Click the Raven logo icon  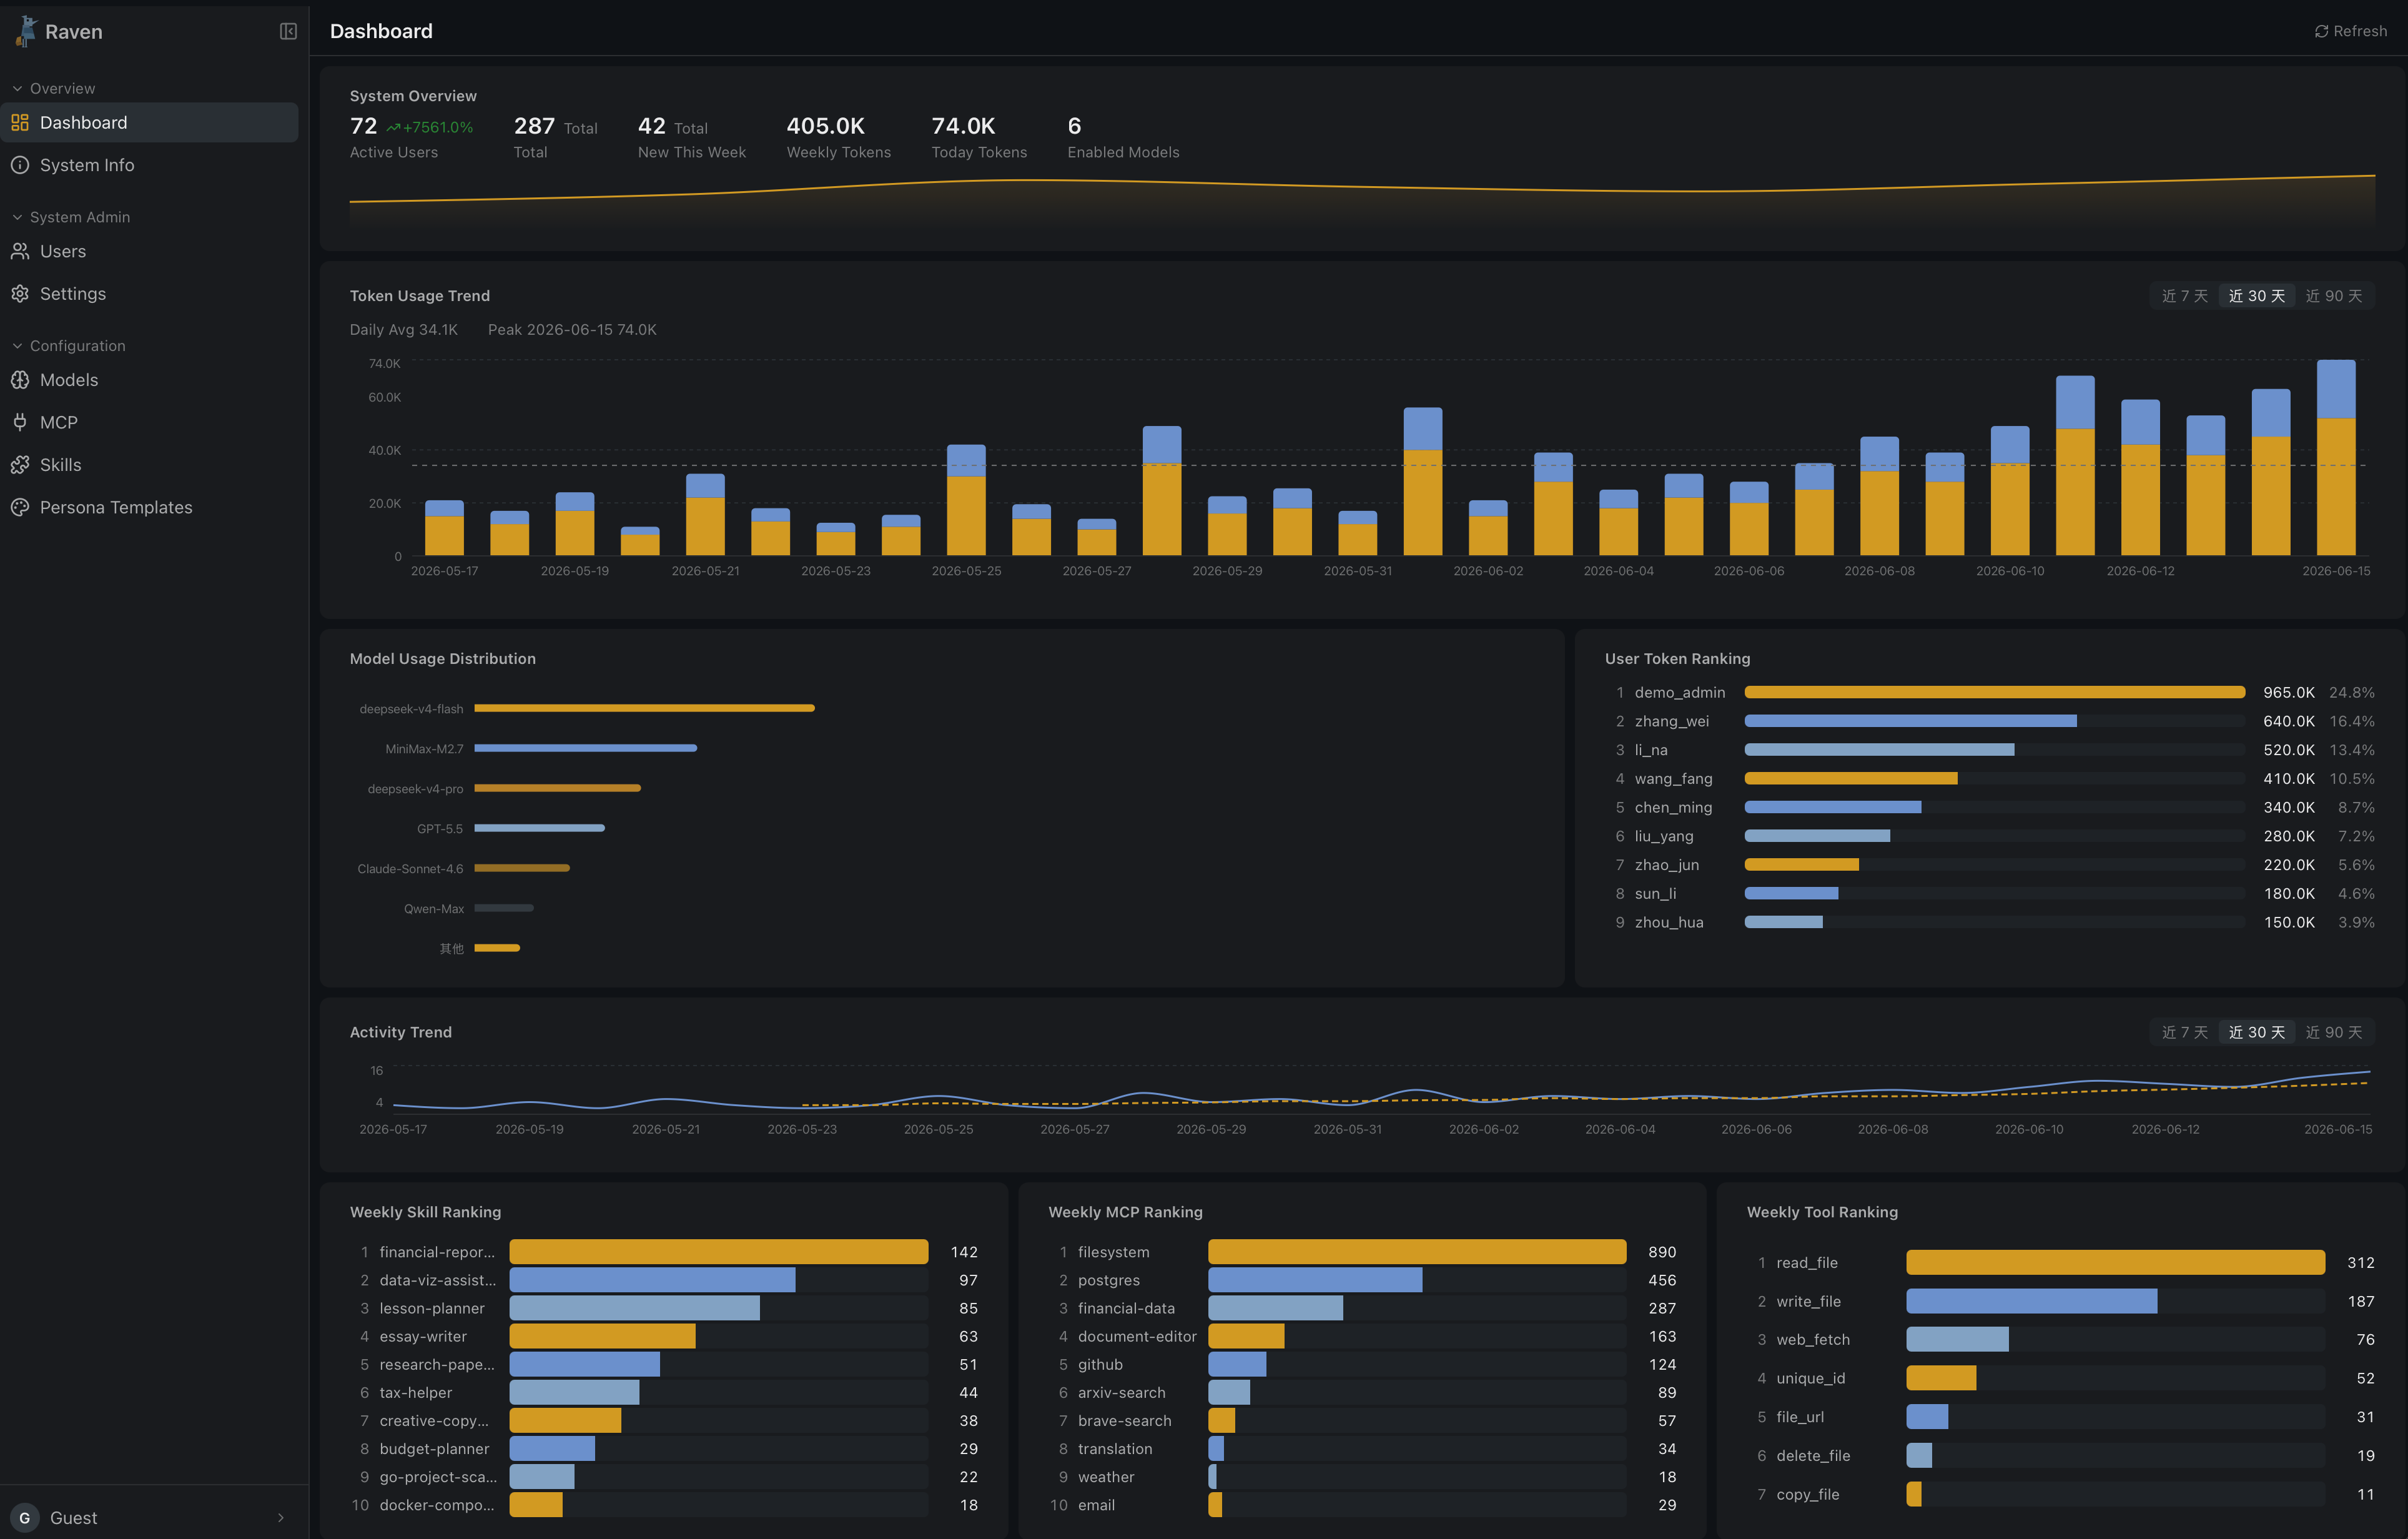25,31
